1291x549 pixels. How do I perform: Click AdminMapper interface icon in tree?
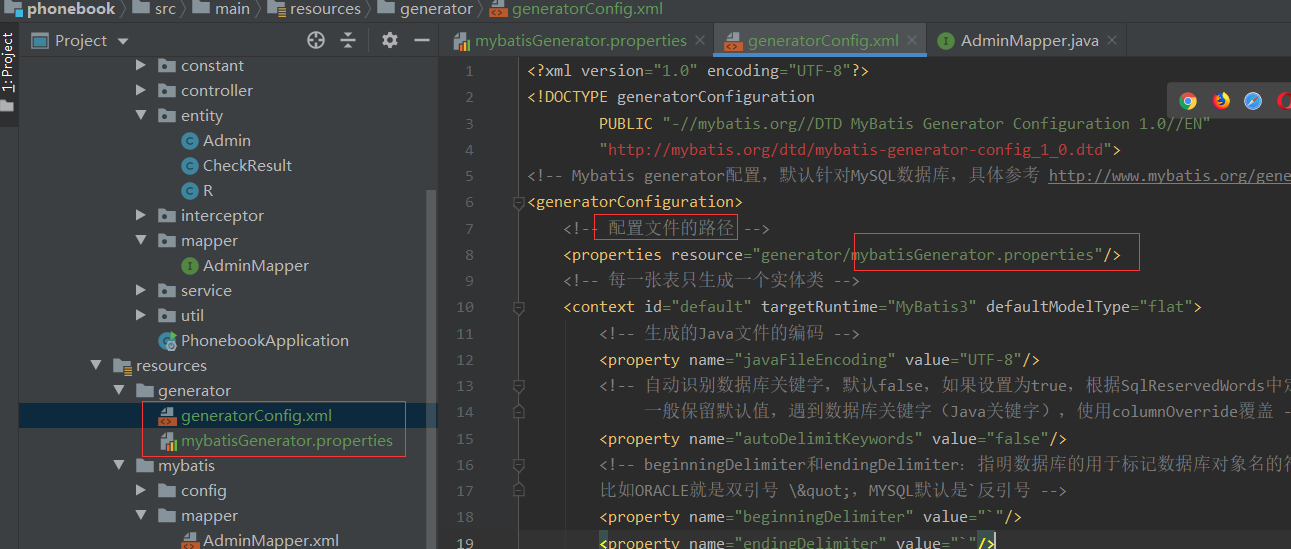190,266
